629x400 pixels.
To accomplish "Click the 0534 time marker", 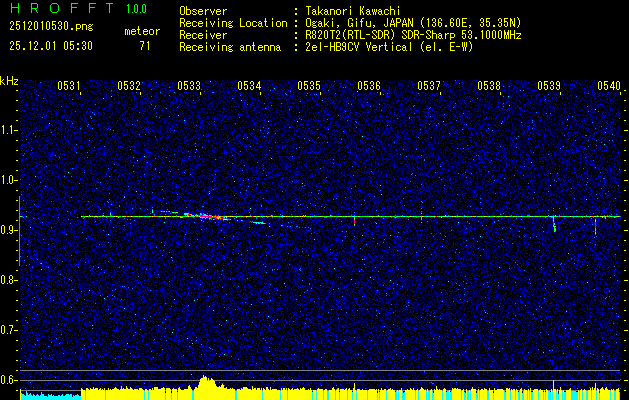I will coord(249,85).
